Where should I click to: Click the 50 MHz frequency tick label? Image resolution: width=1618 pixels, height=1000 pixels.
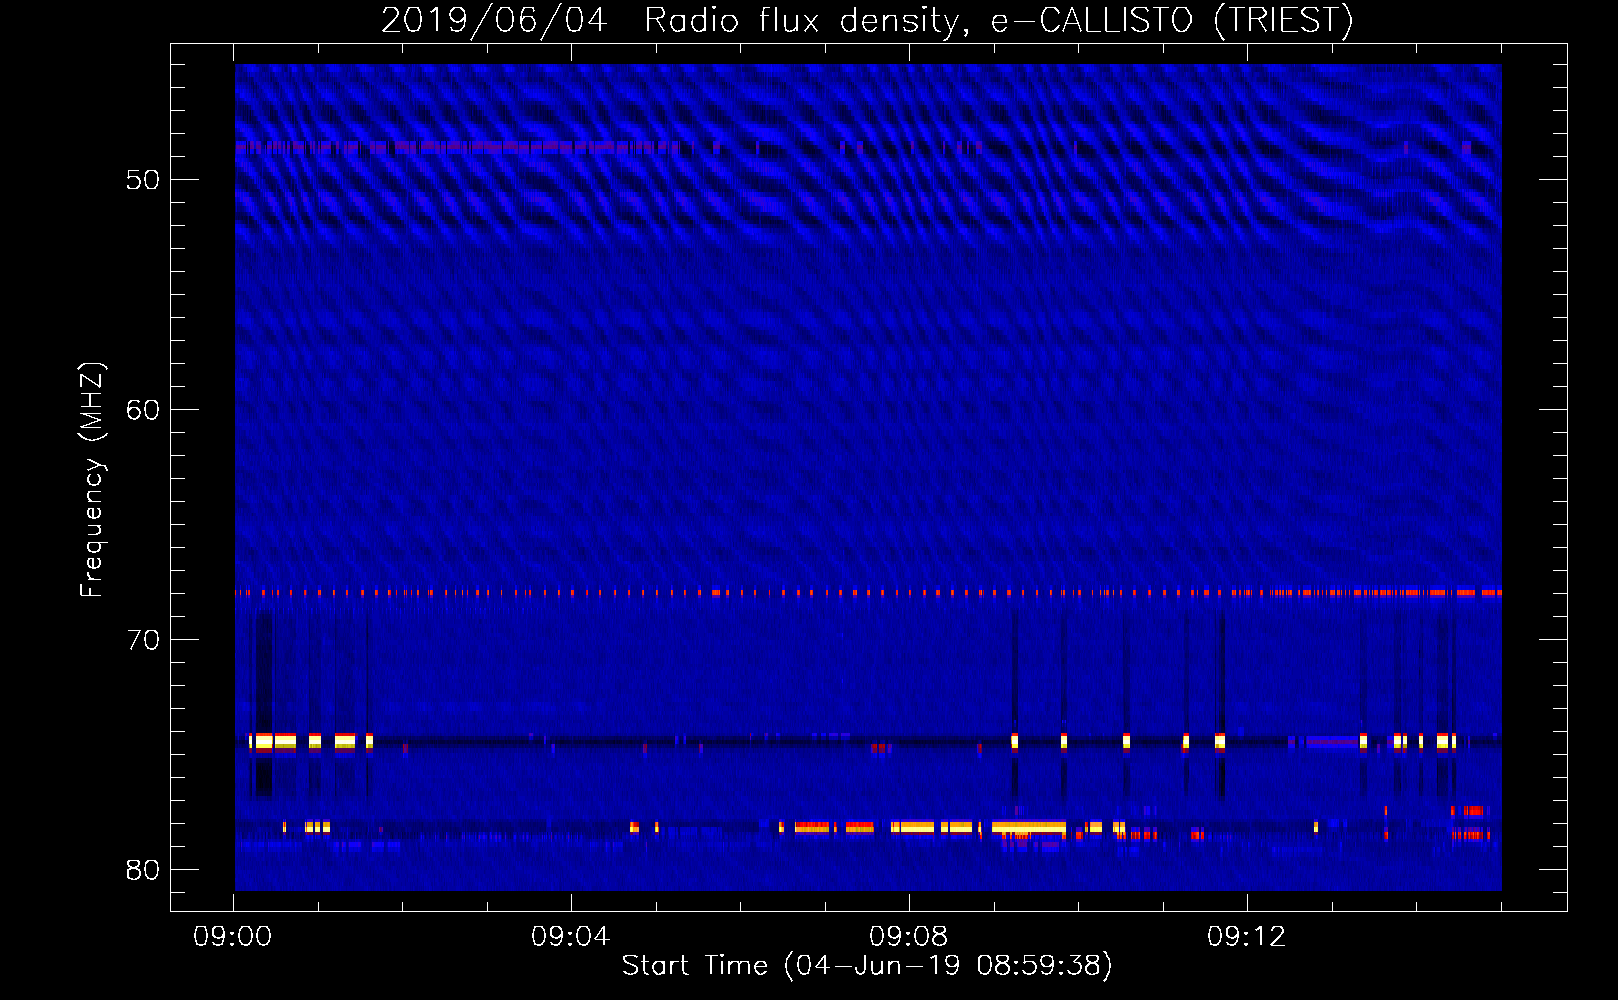143,180
